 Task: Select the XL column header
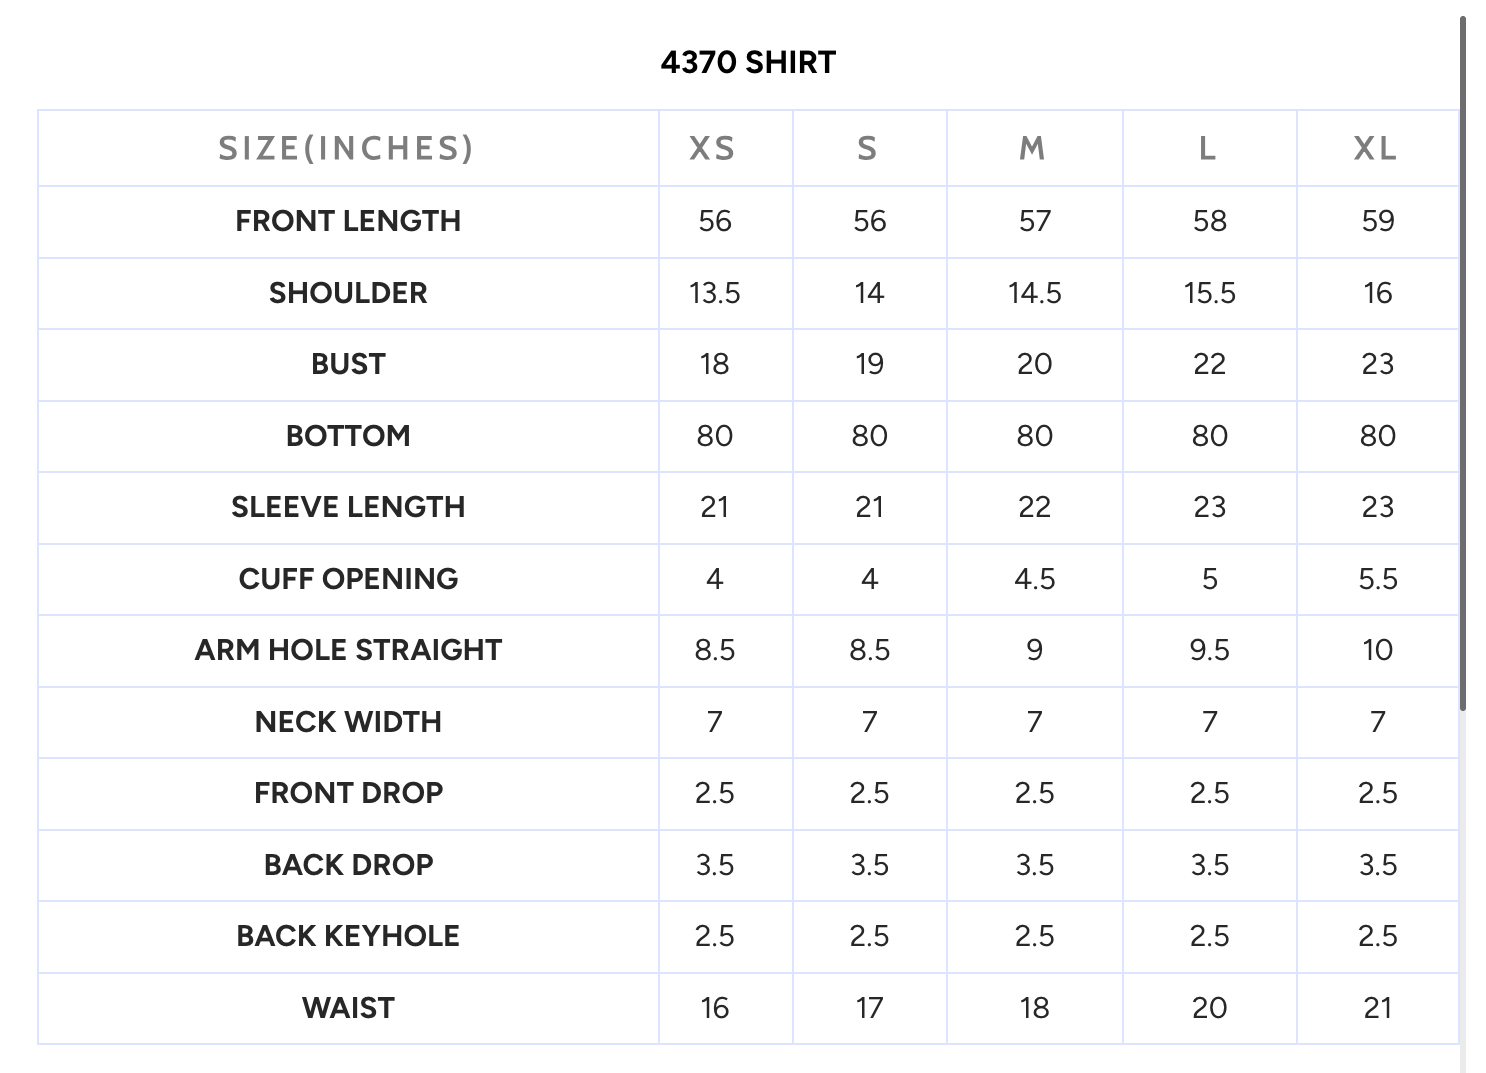click(1376, 149)
